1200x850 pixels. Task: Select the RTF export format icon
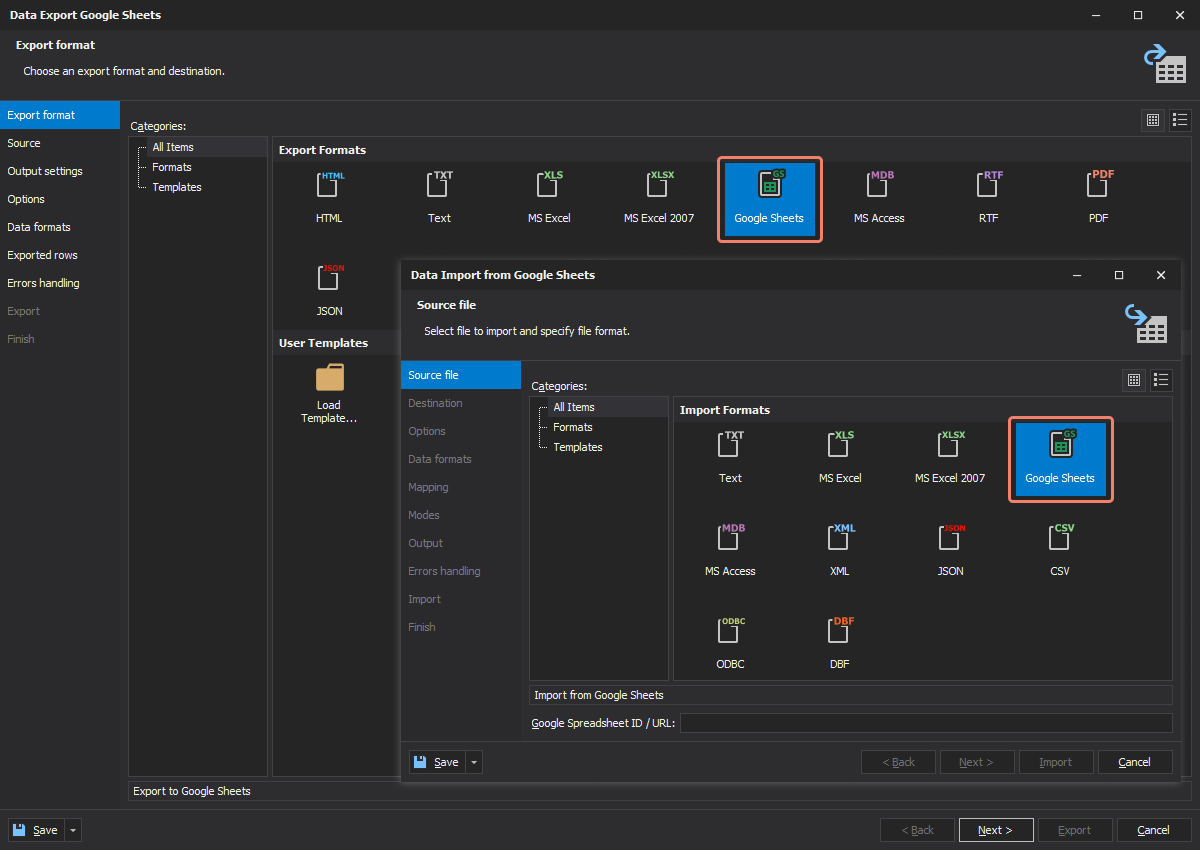tap(988, 195)
